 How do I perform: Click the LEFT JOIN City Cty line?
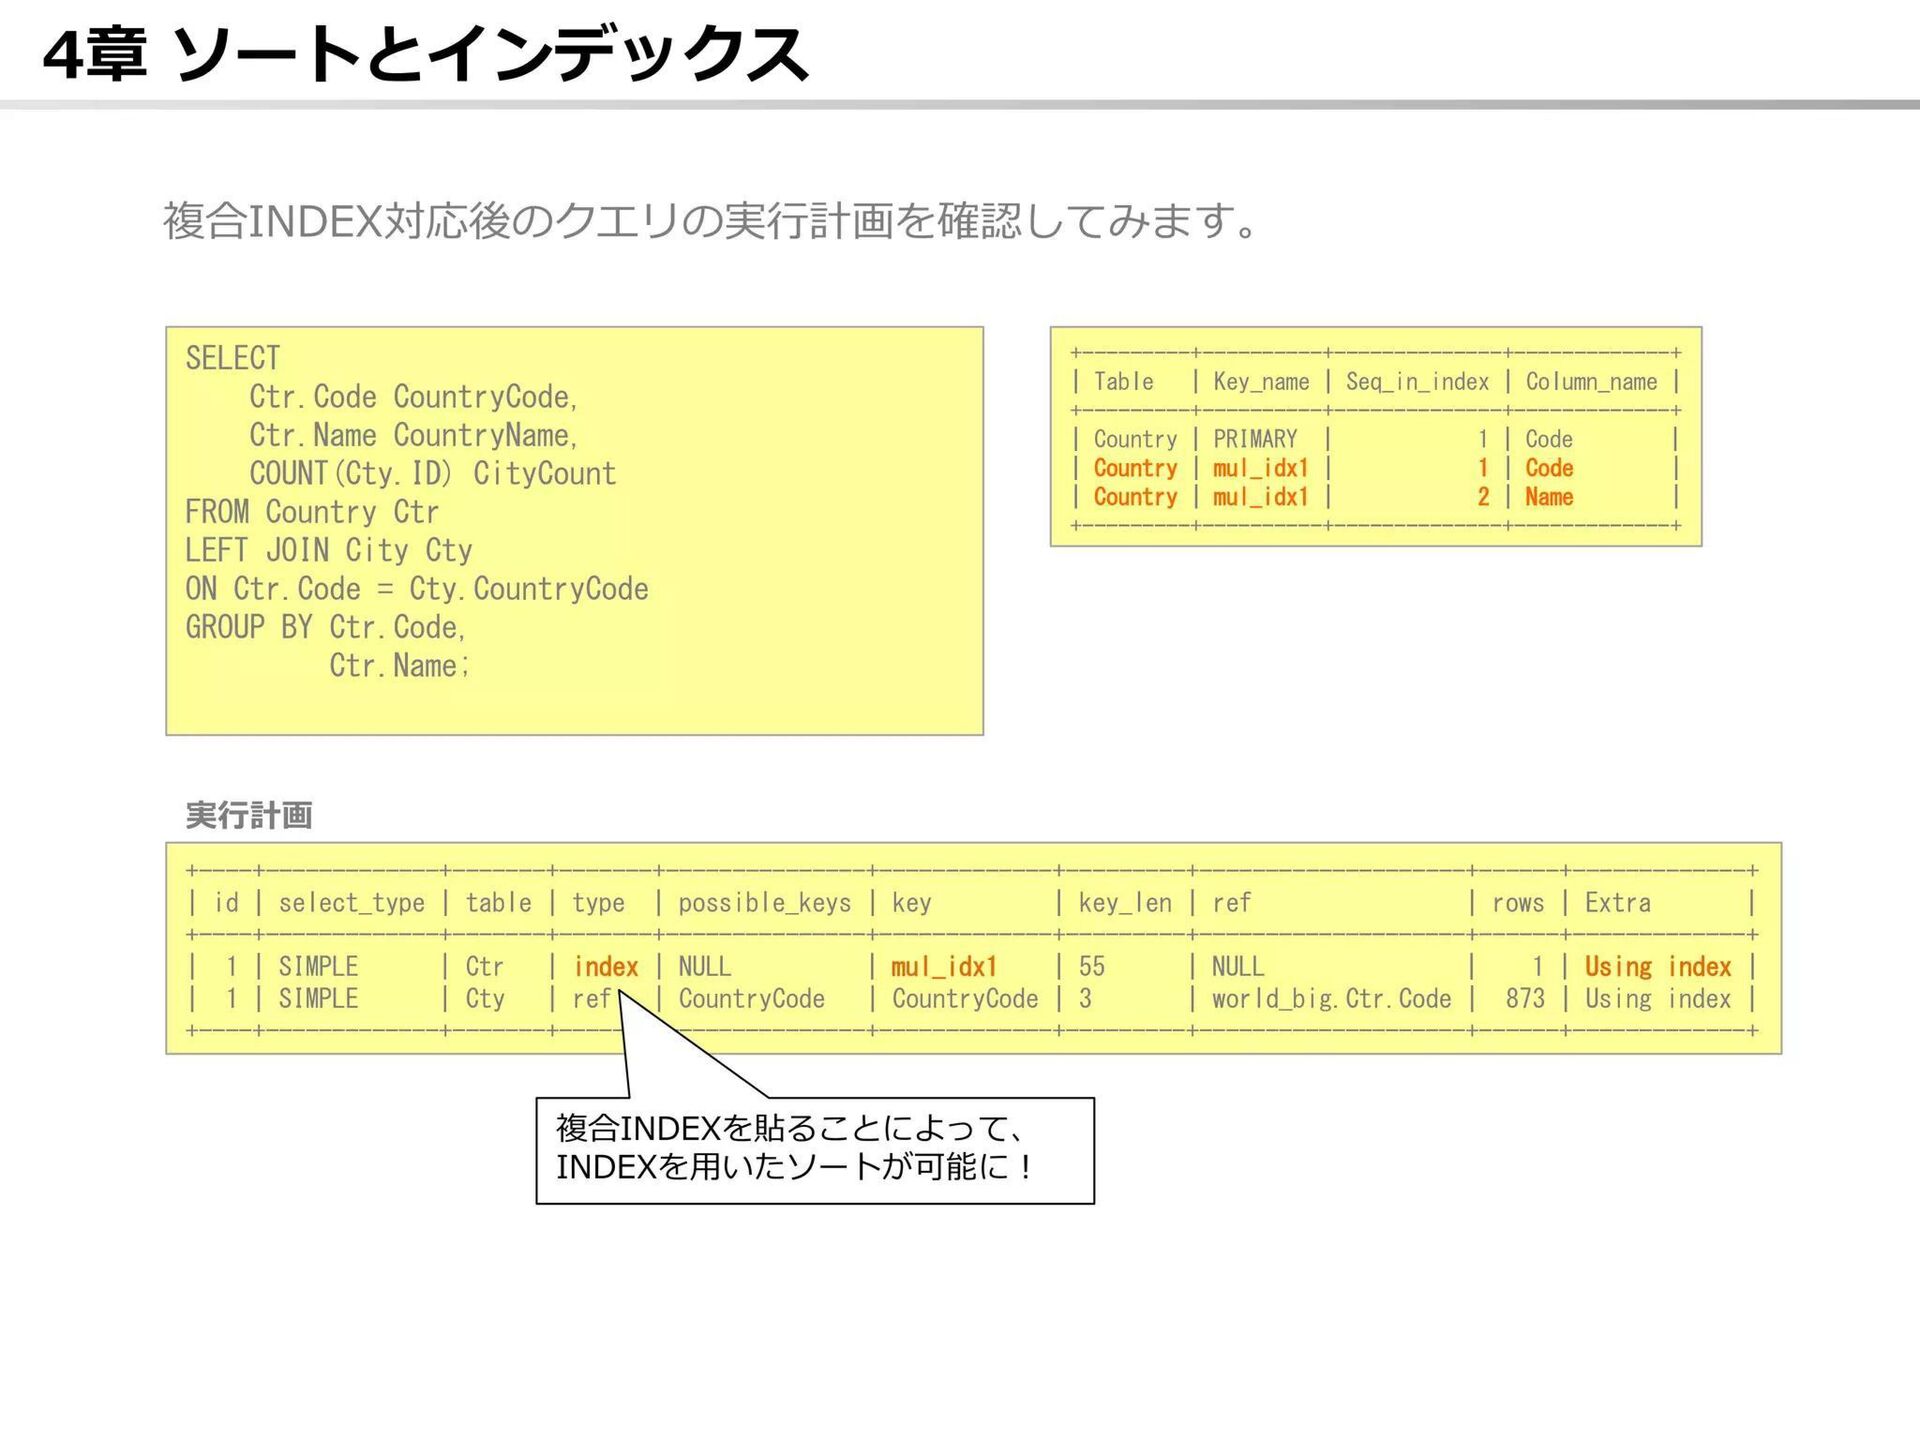pos(328,550)
